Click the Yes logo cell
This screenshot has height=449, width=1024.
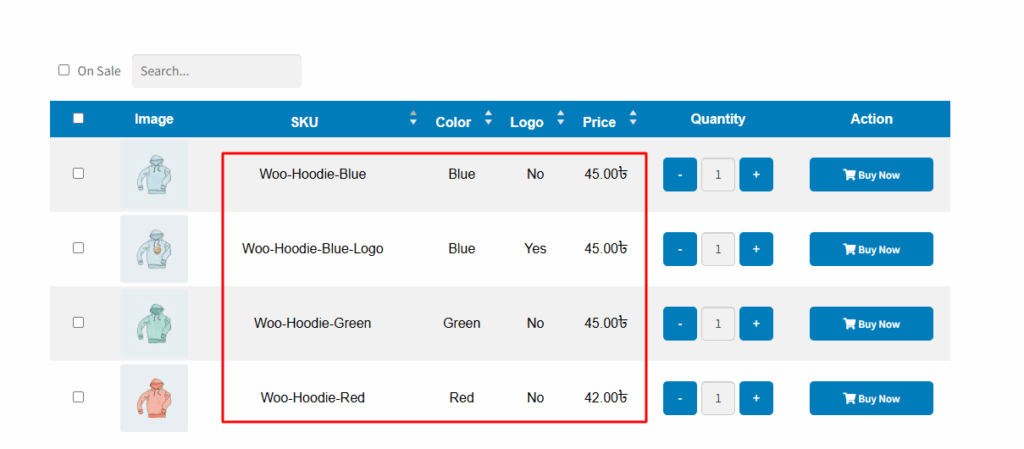coord(536,249)
